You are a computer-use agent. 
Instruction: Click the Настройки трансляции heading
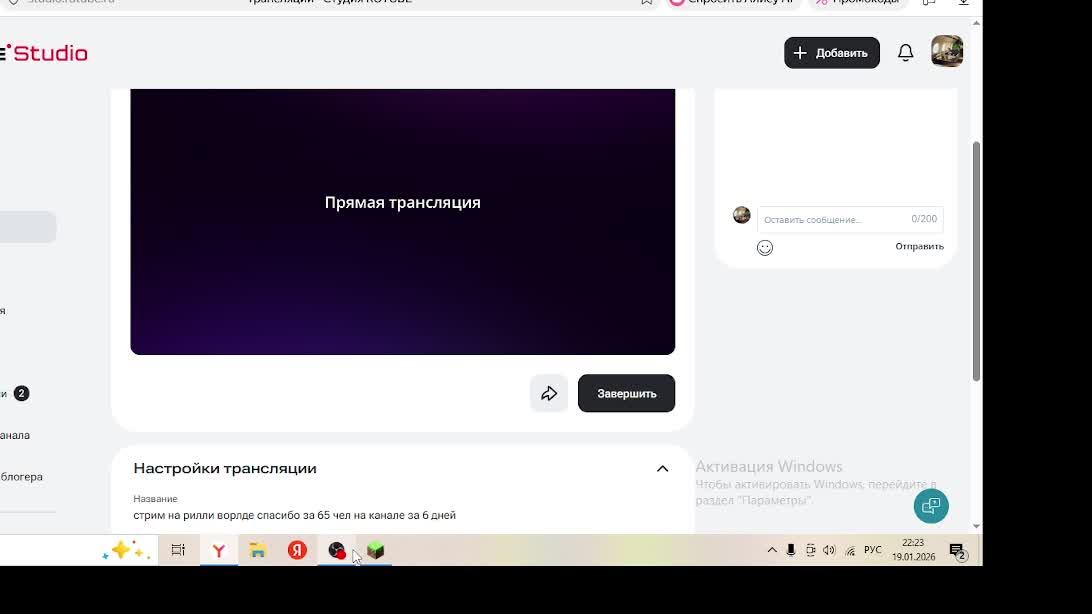point(225,469)
